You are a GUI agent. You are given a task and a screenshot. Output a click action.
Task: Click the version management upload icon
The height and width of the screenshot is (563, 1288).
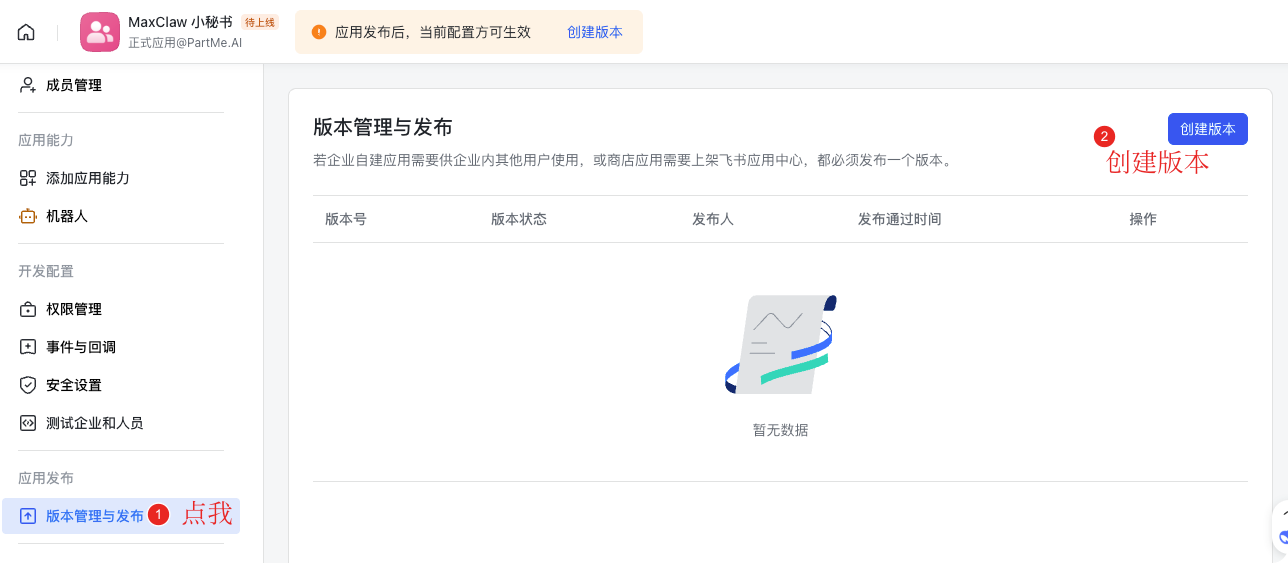(x=28, y=516)
